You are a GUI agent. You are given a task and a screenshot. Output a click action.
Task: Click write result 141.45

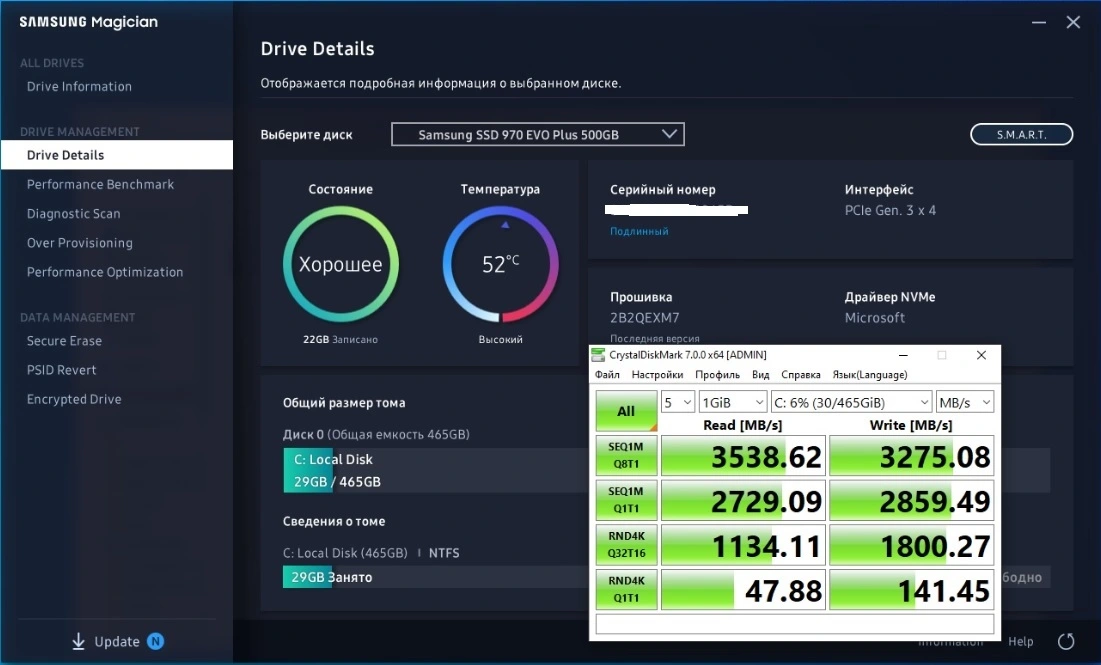tap(911, 590)
